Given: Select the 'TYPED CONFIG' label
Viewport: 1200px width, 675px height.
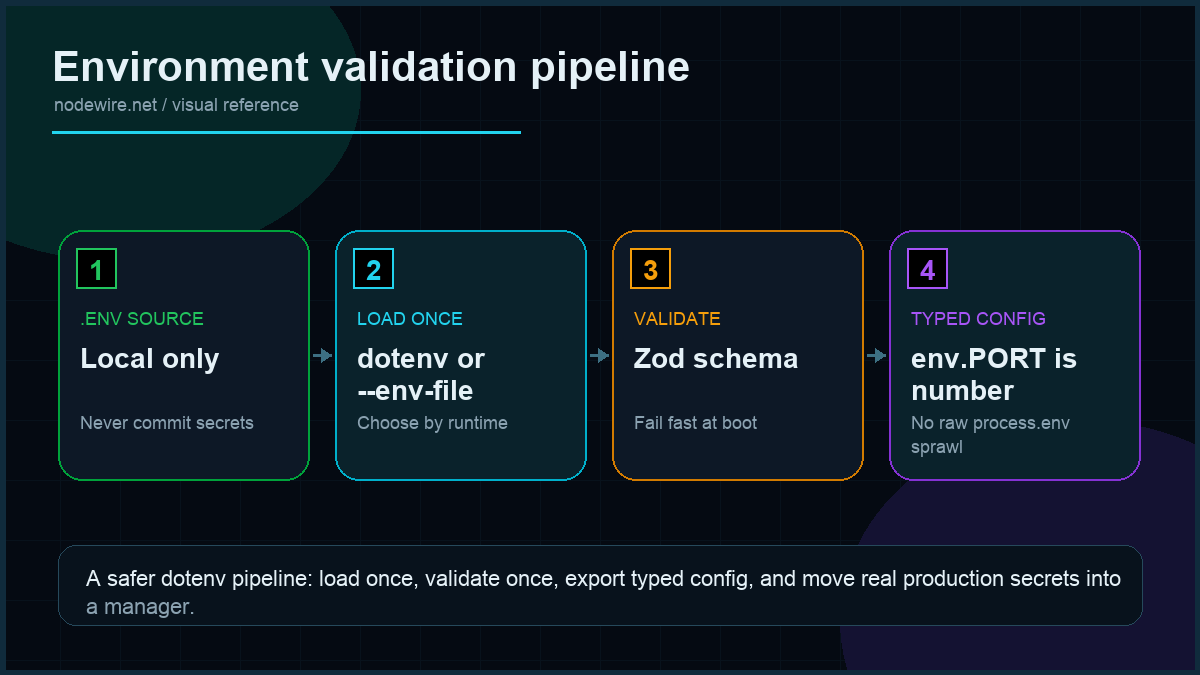Looking at the screenshot, I should [x=978, y=319].
